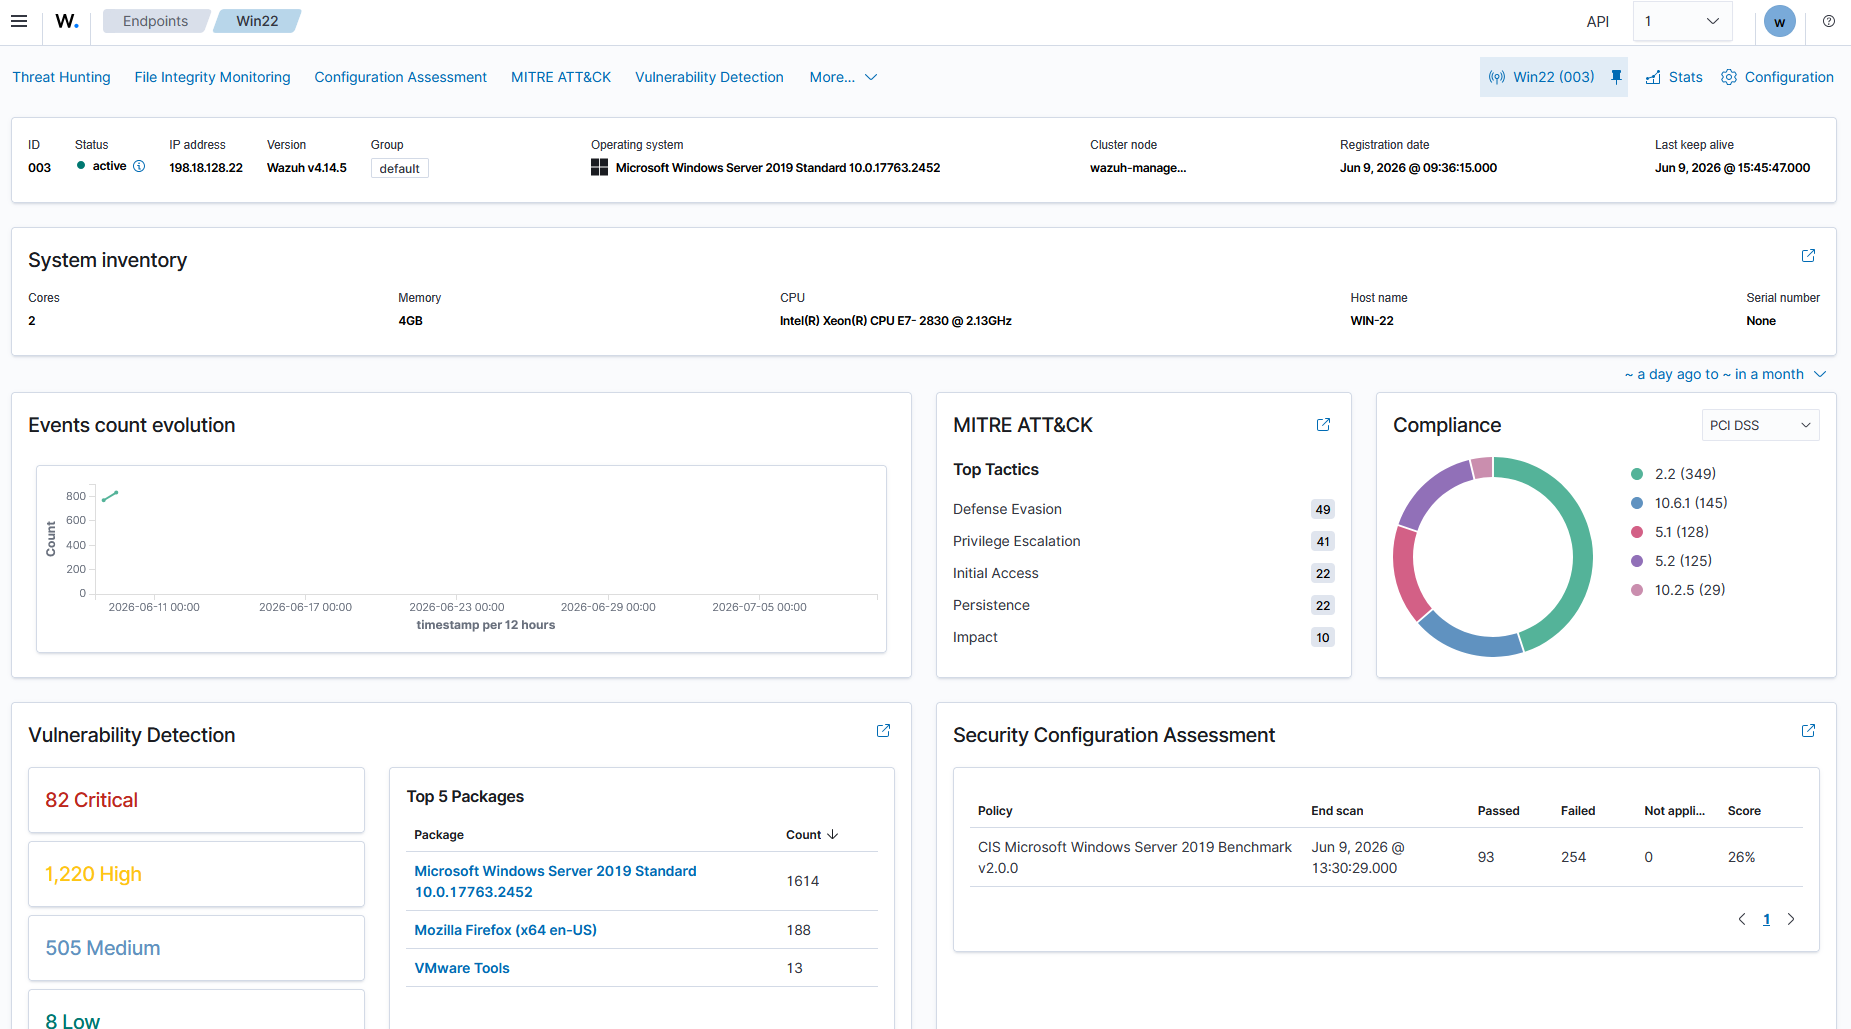Open MITRE ATT&CK expand icon
This screenshot has height=1029, width=1851.
(x=1323, y=425)
